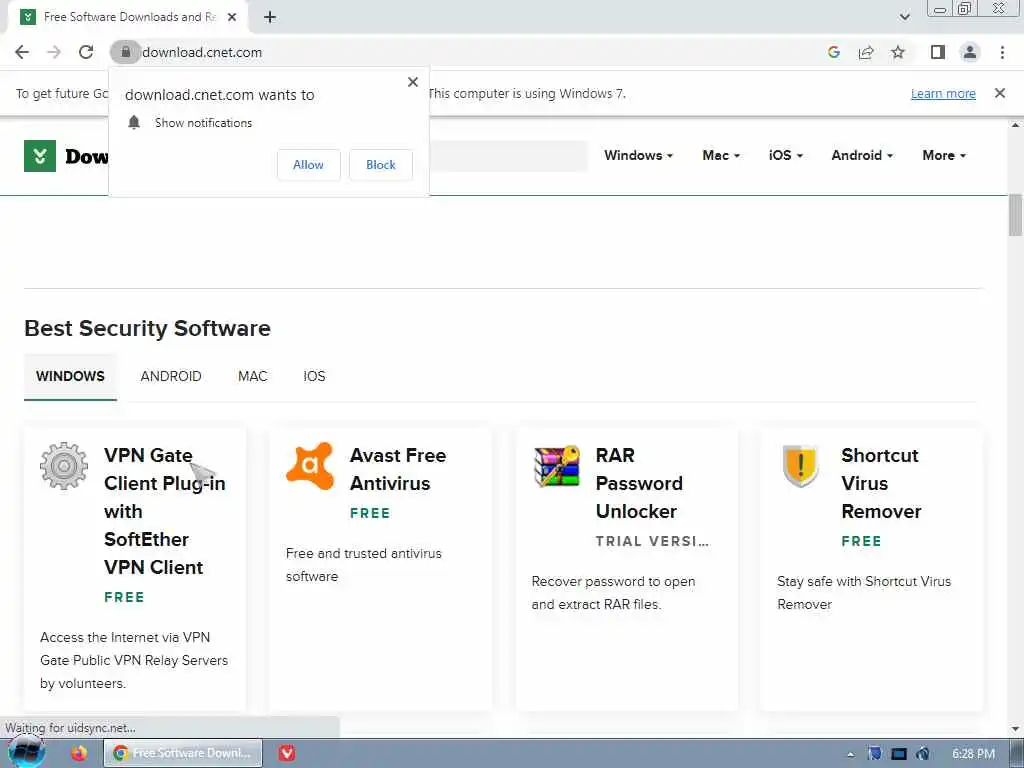
Task: Launch Firefox from the taskbar
Action: pos(79,753)
